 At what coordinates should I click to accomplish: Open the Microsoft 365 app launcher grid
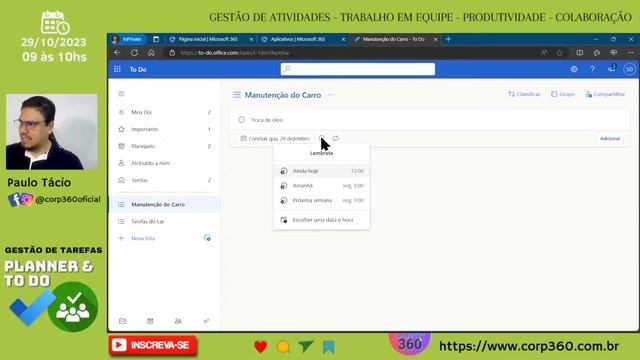(118, 69)
